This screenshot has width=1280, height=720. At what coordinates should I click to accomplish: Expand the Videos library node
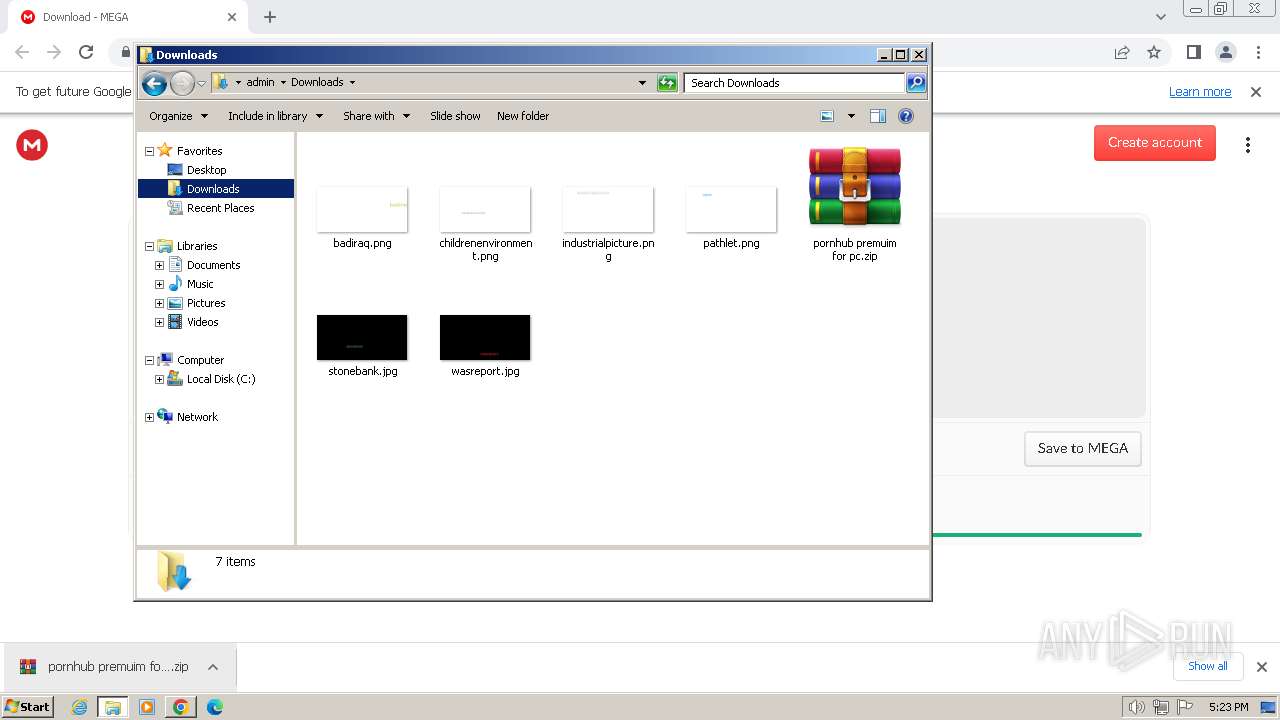point(159,322)
